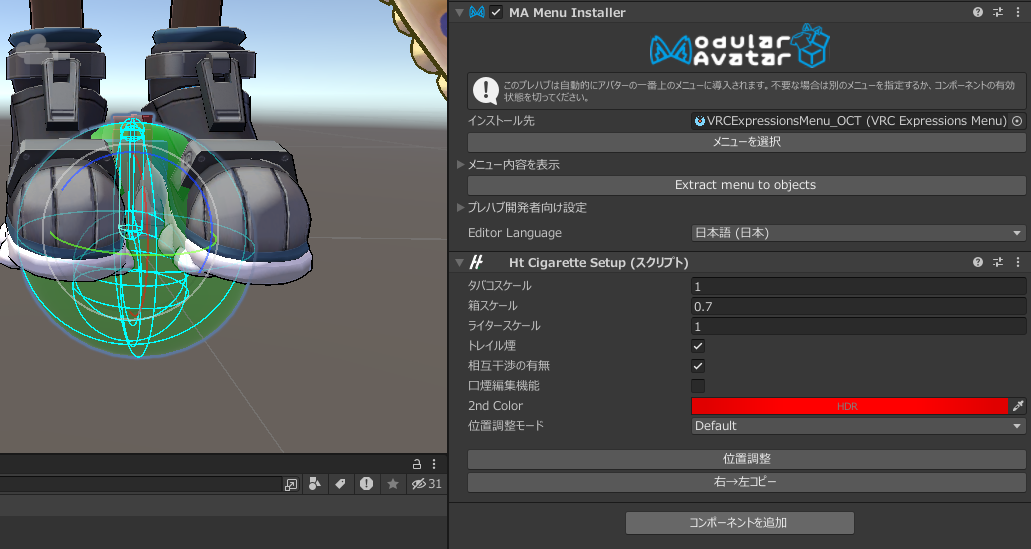Screen dimensions: 1031x549
Task: Click the コンポーネントを追加 button
Action: pyautogui.click(x=740, y=523)
